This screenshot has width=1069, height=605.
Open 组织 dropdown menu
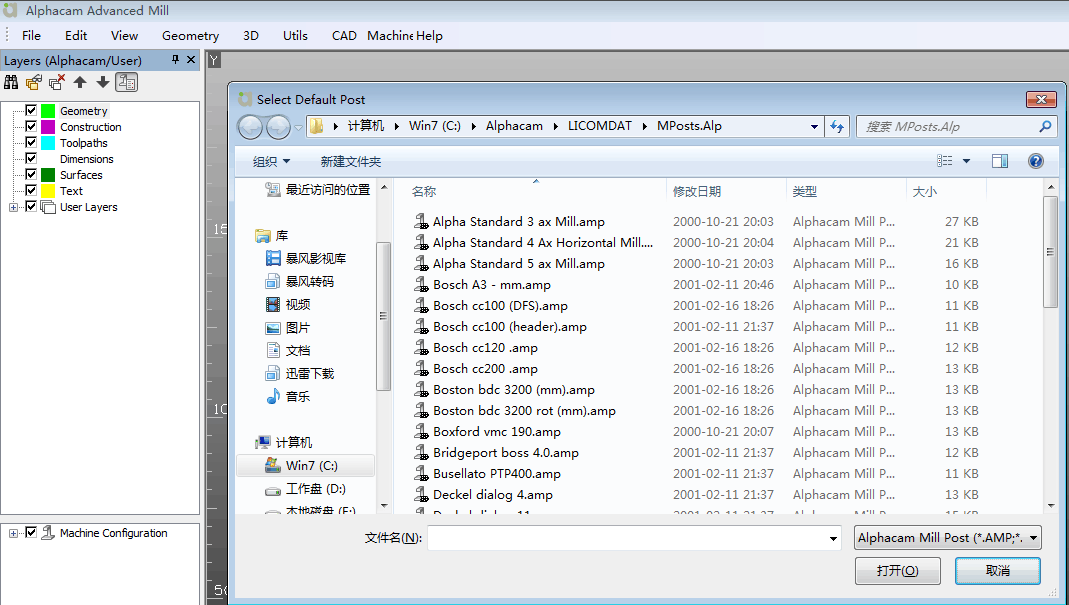coord(271,162)
